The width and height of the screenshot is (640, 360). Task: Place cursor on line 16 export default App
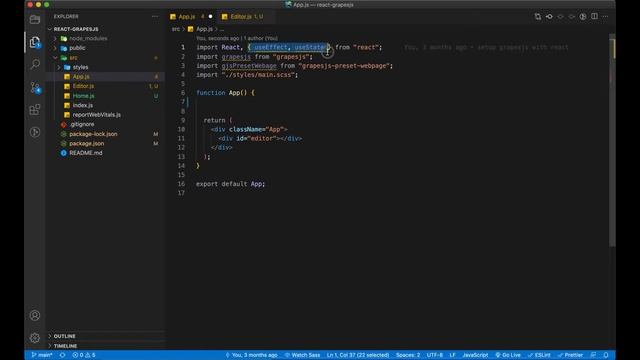coord(230,184)
